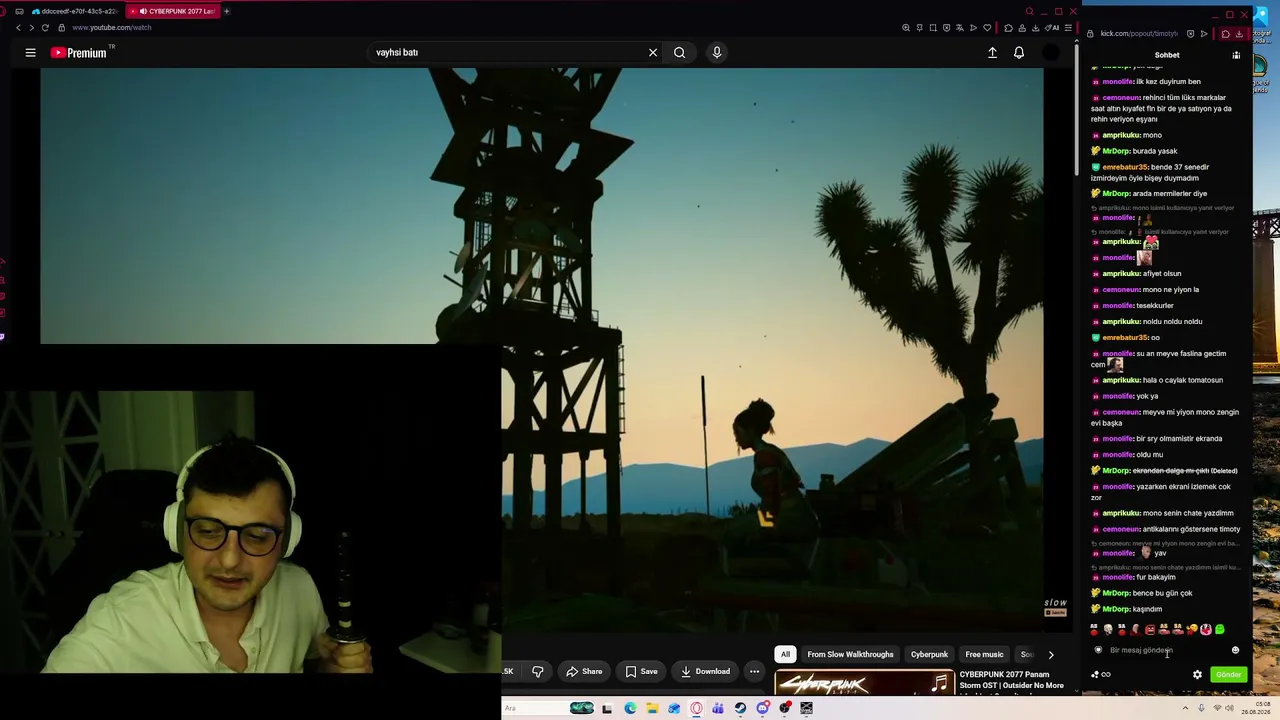The width and height of the screenshot is (1280, 720).
Task: Open Kick chat settings gear
Action: tap(1197, 675)
